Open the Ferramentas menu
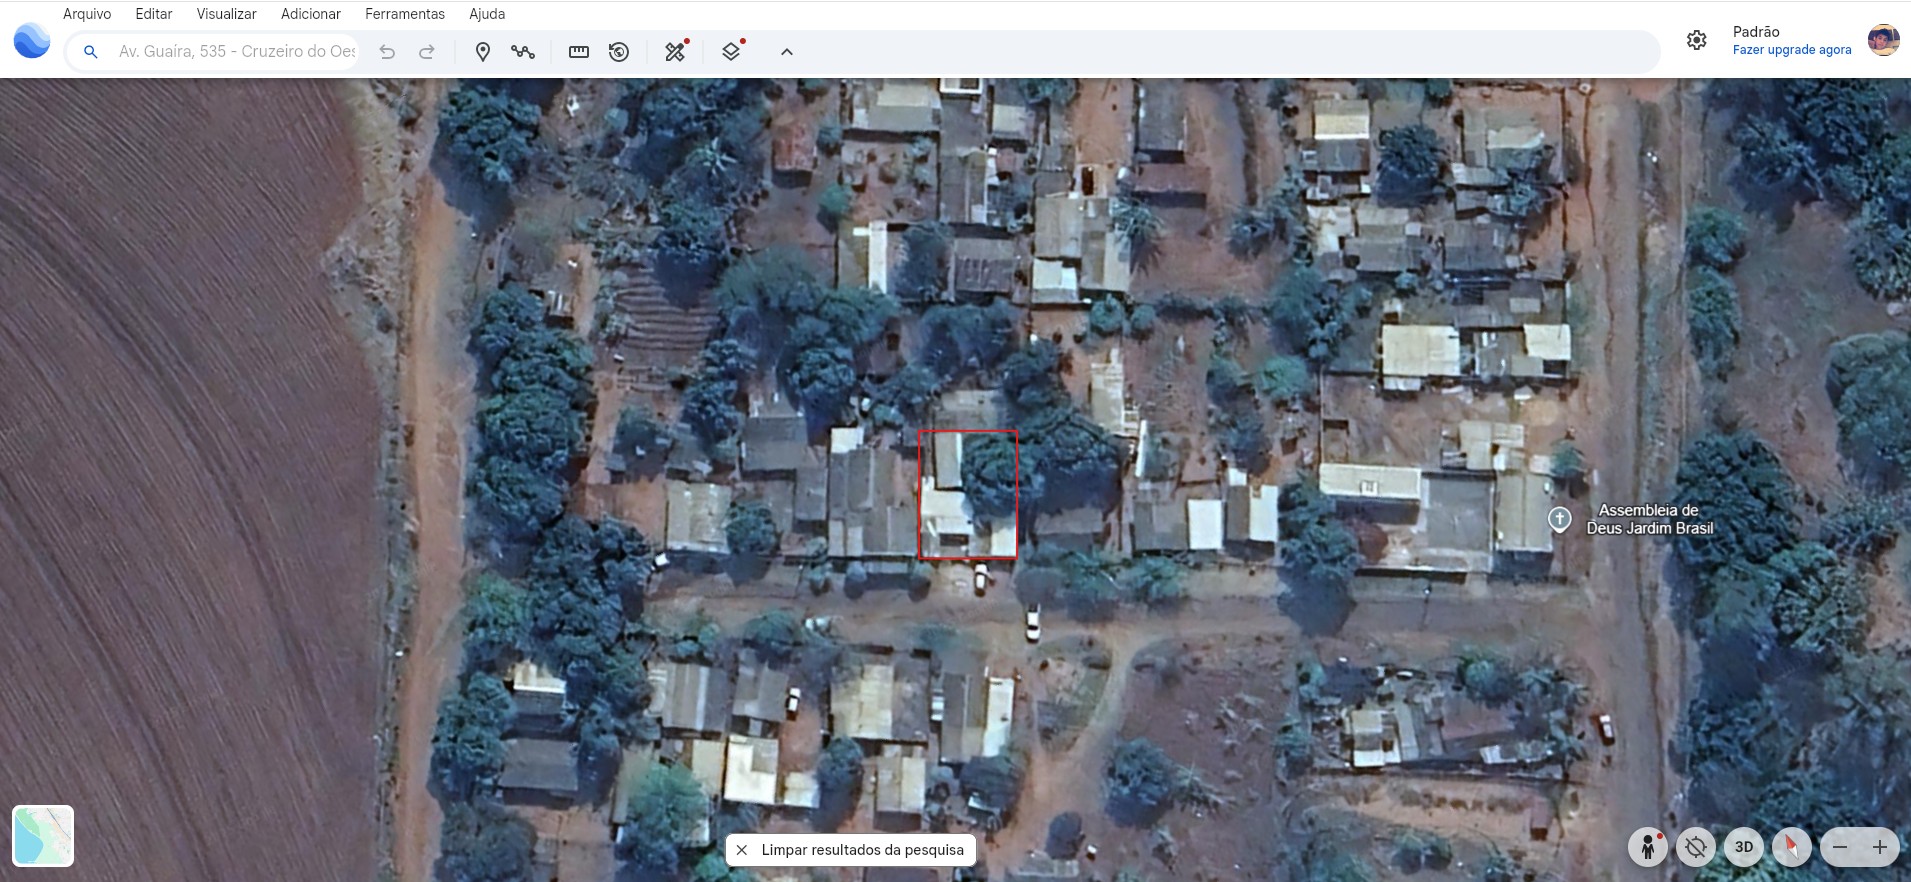The image size is (1911, 882). click(x=405, y=14)
